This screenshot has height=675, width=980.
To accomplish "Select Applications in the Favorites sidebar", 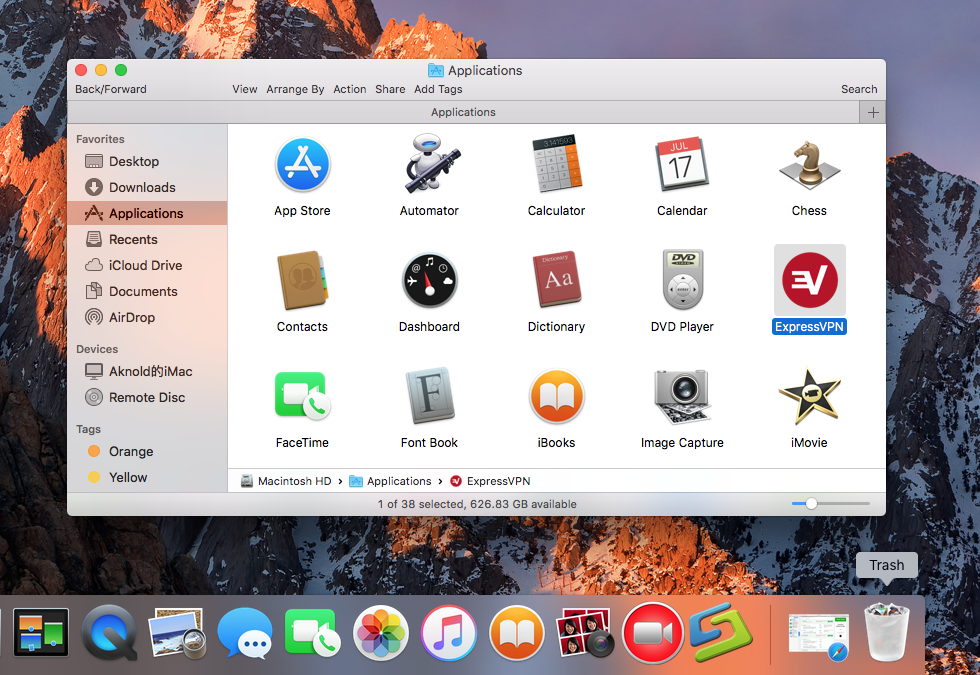I will coord(147,213).
